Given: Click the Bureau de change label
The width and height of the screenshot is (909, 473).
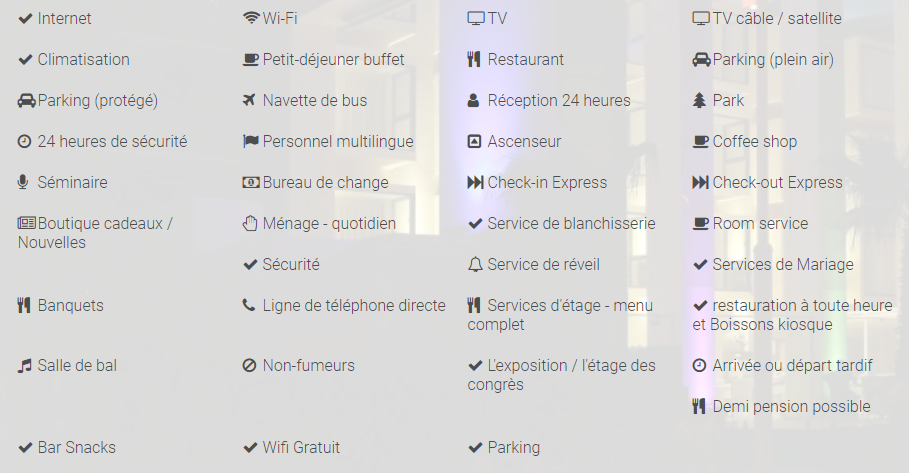Looking at the screenshot, I should [x=325, y=182].
